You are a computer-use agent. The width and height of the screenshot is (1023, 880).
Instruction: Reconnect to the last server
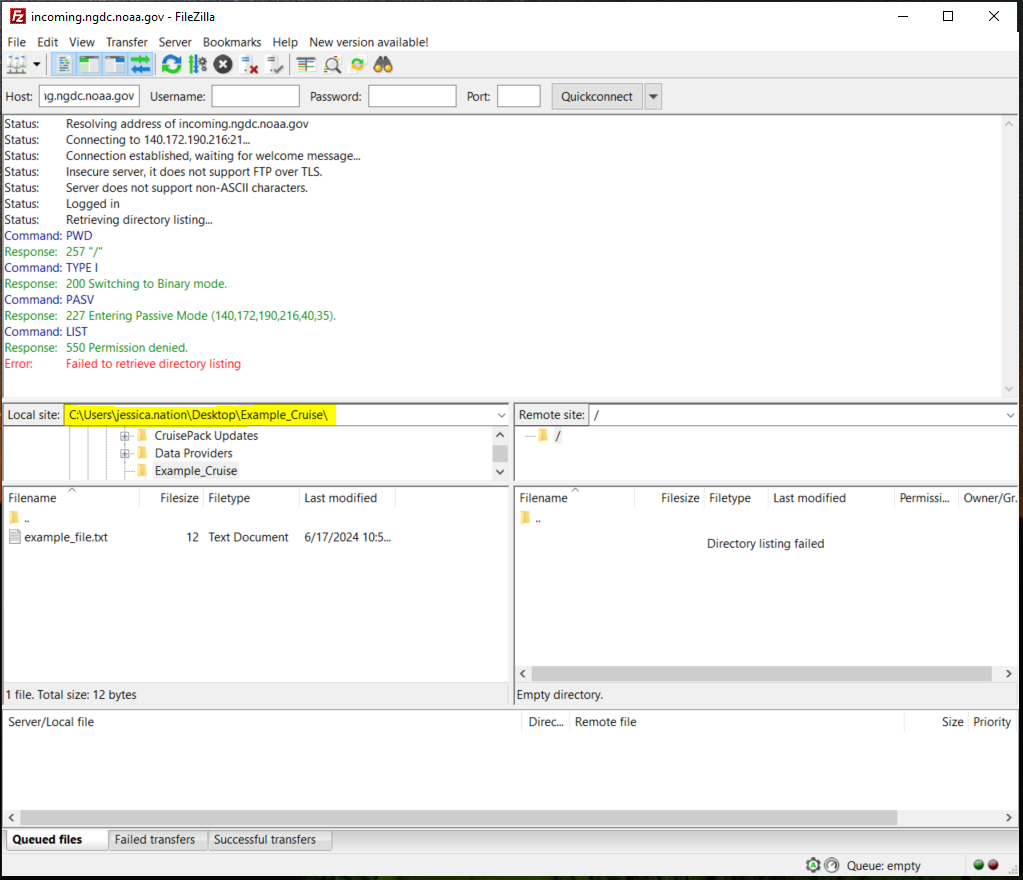tap(276, 65)
